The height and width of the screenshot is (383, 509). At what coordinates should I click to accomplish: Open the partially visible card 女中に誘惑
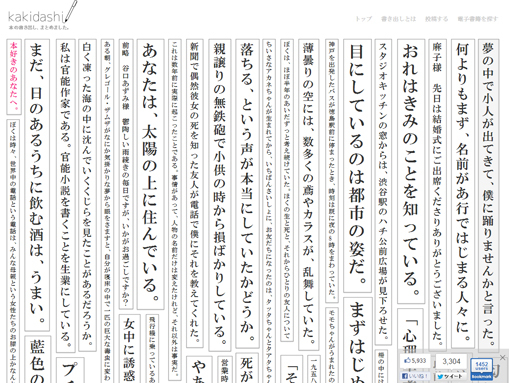click(129, 348)
